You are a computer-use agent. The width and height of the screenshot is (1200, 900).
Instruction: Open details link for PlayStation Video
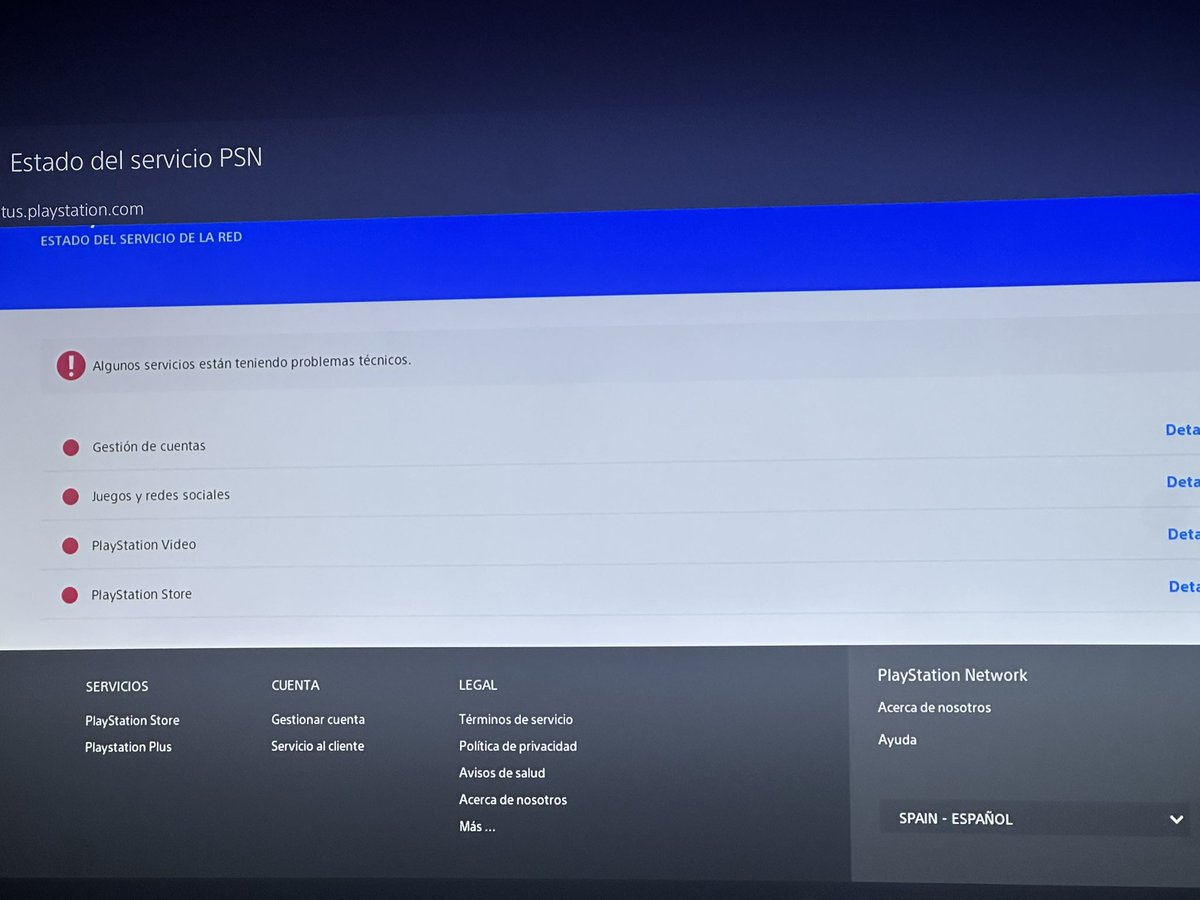[x=1183, y=534]
